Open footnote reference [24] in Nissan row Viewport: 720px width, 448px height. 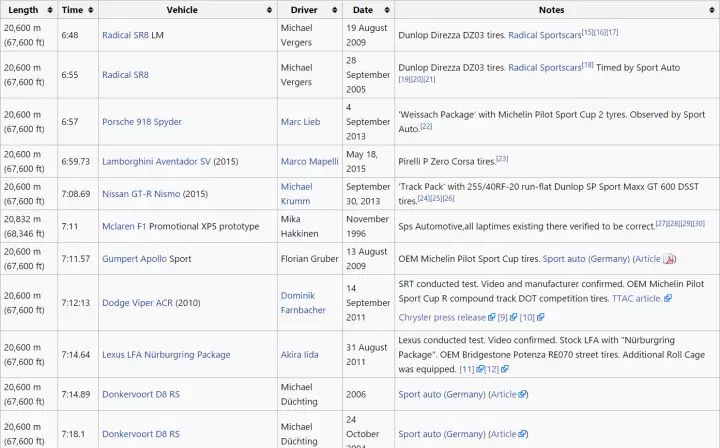click(x=423, y=198)
